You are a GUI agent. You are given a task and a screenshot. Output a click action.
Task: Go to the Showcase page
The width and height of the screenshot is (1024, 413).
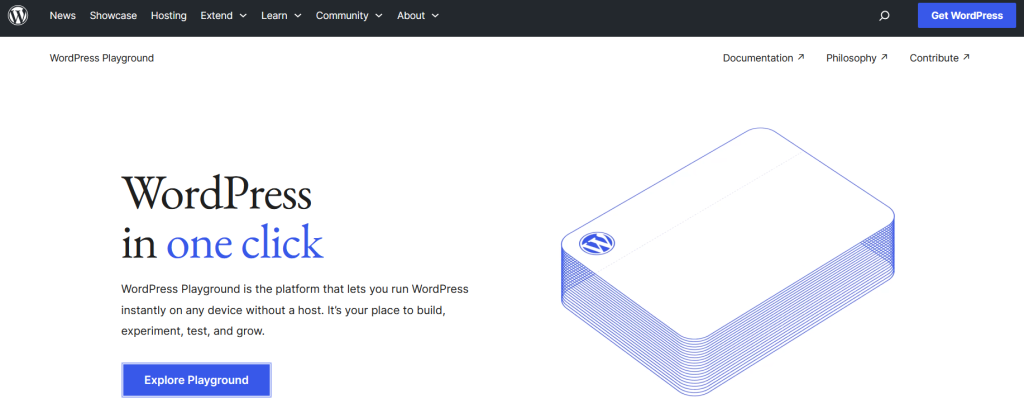coord(113,16)
